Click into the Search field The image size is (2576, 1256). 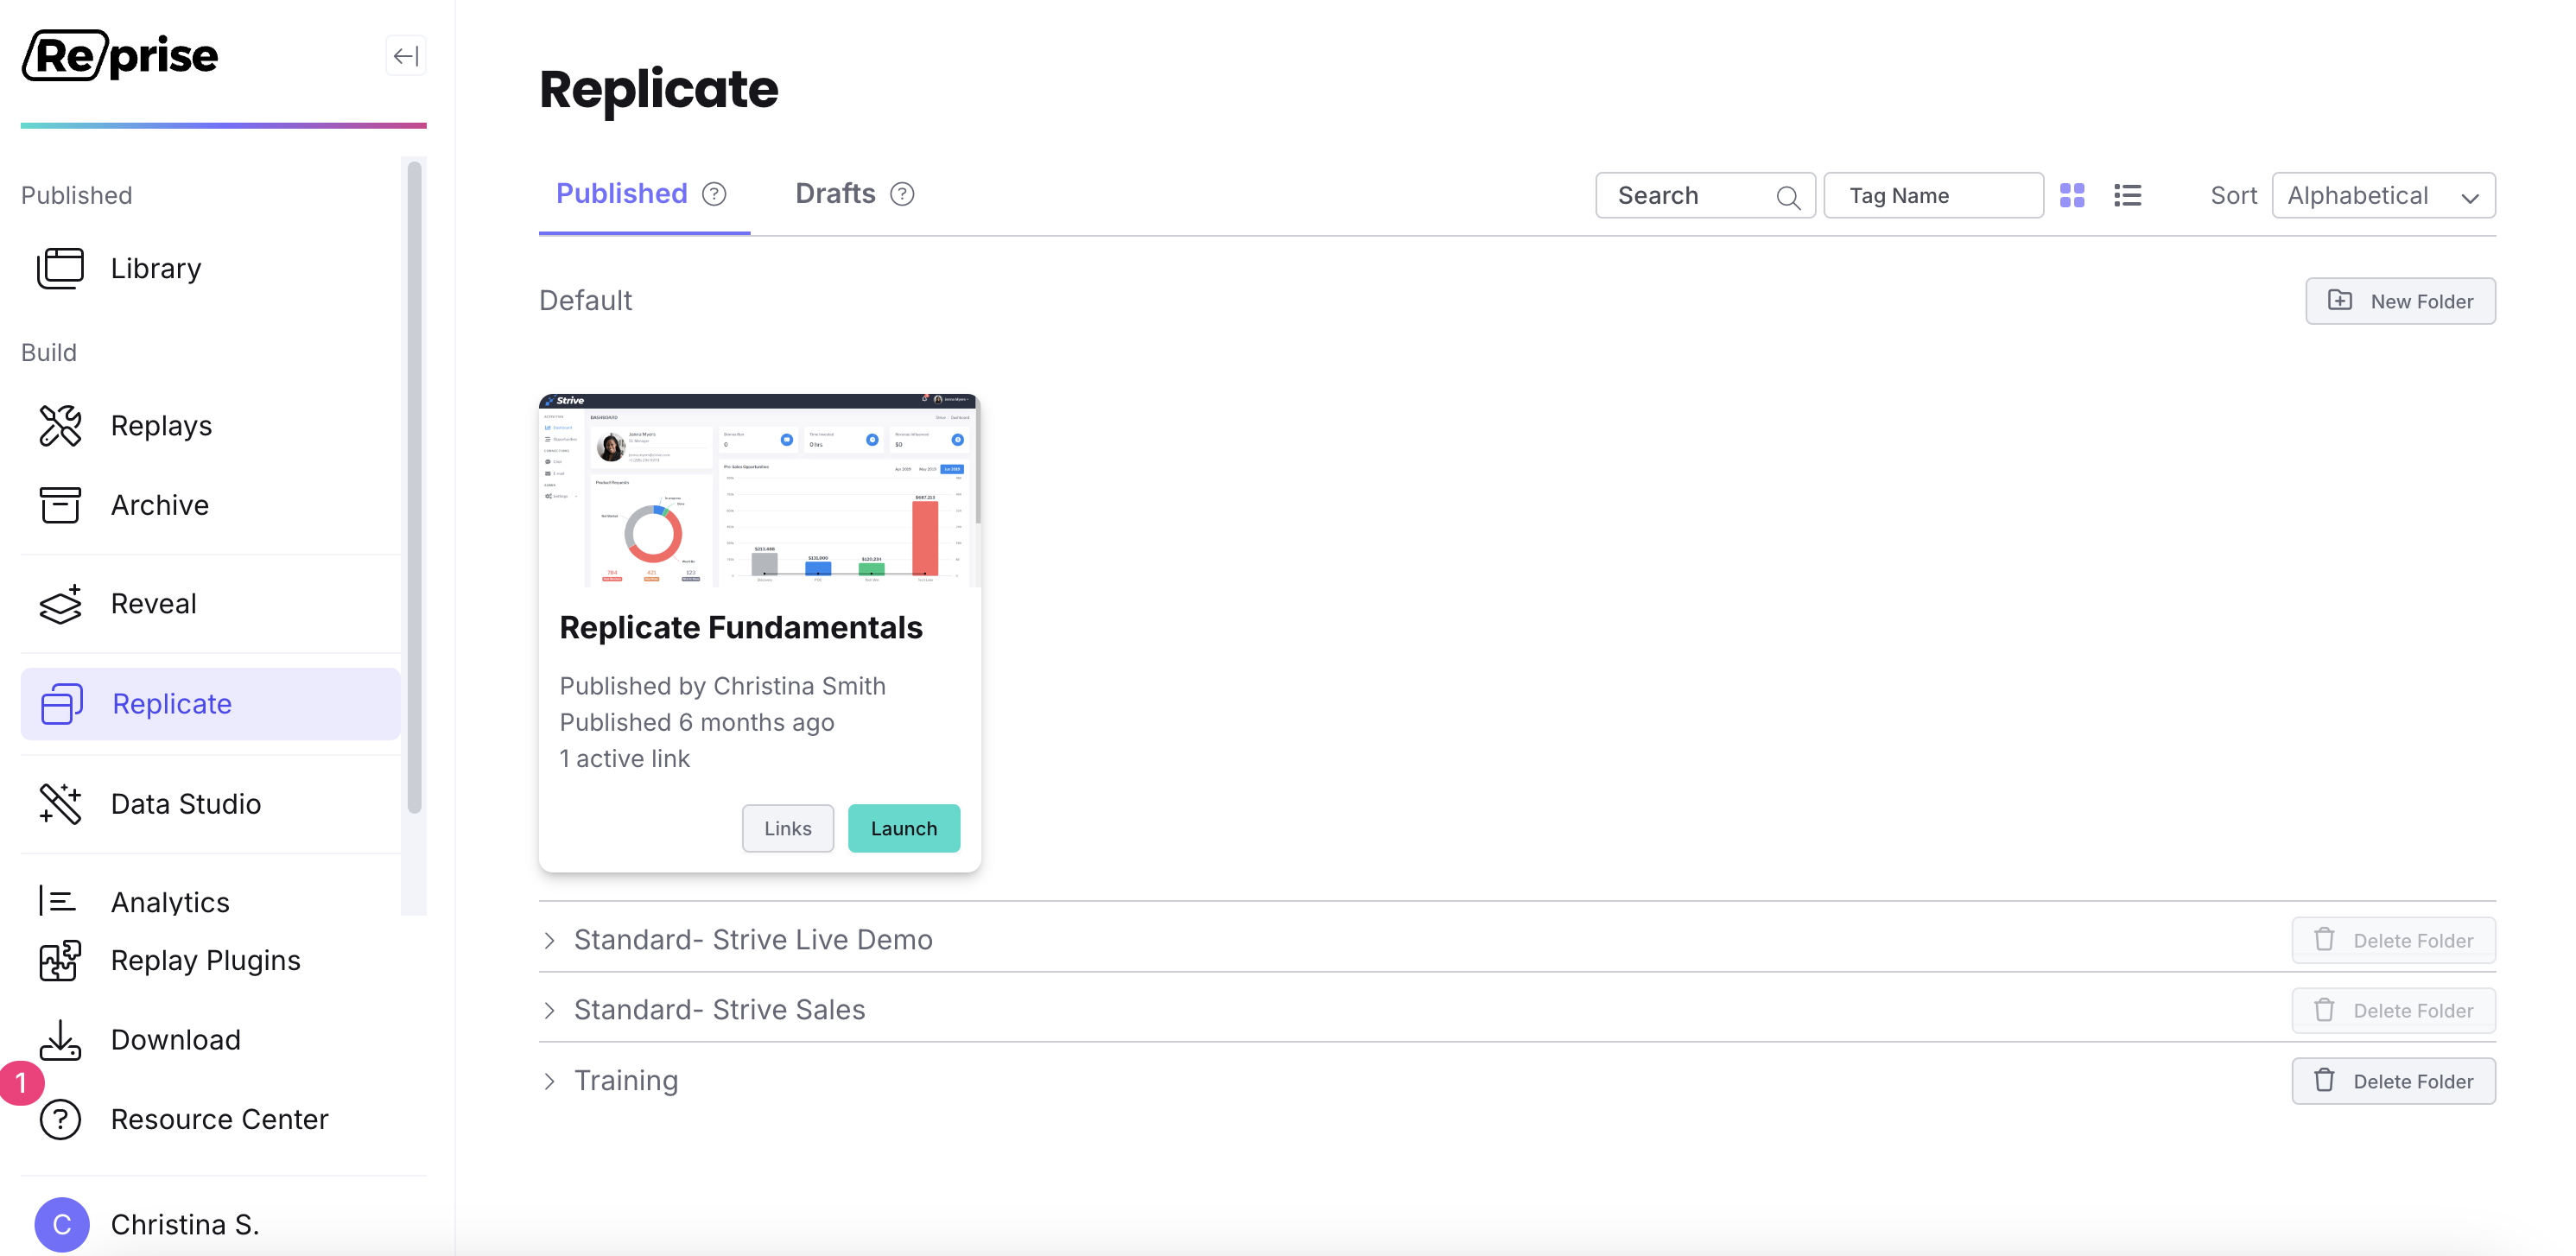(1705, 195)
